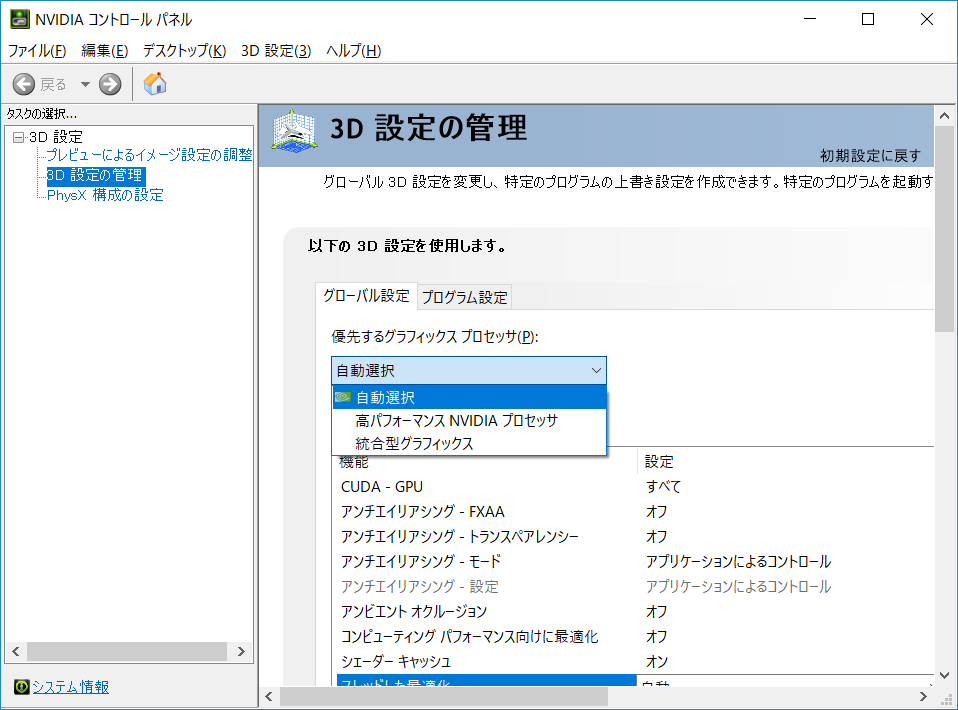The image size is (958, 710).
Task: Select PhysX 構成の設定 in the tree
Action: [x=105, y=195]
